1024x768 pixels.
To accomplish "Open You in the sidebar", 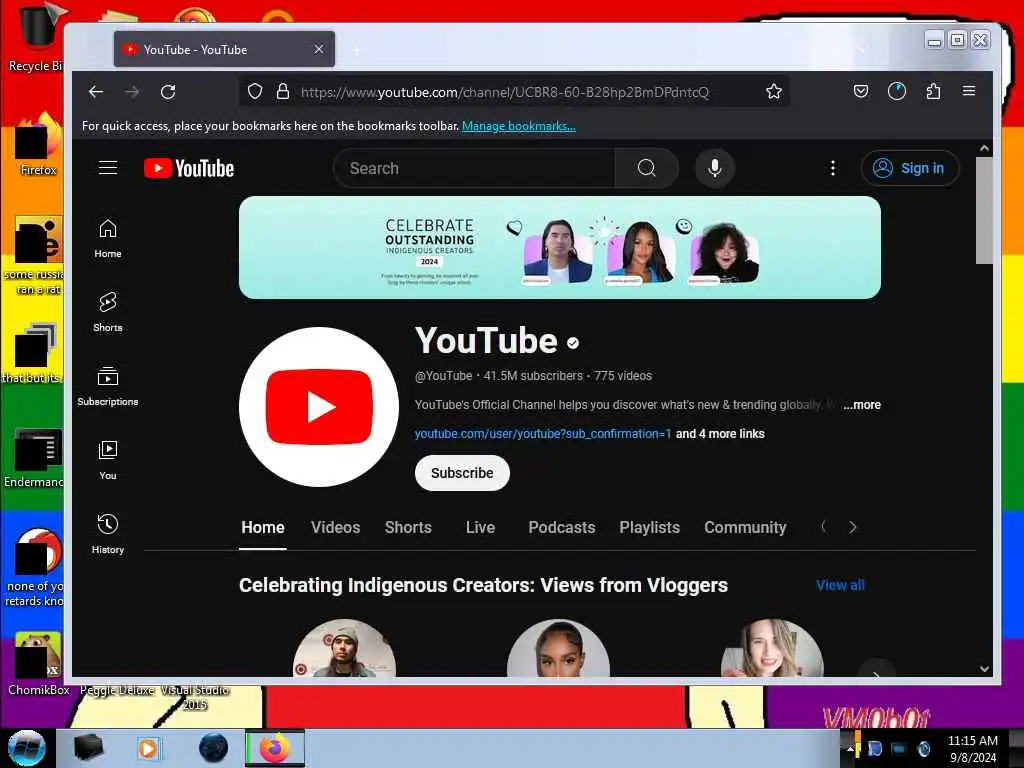I will coord(108,460).
